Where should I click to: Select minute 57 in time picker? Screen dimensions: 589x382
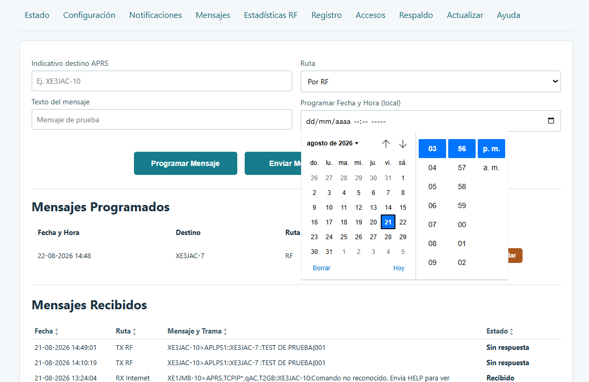tap(462, 168)
